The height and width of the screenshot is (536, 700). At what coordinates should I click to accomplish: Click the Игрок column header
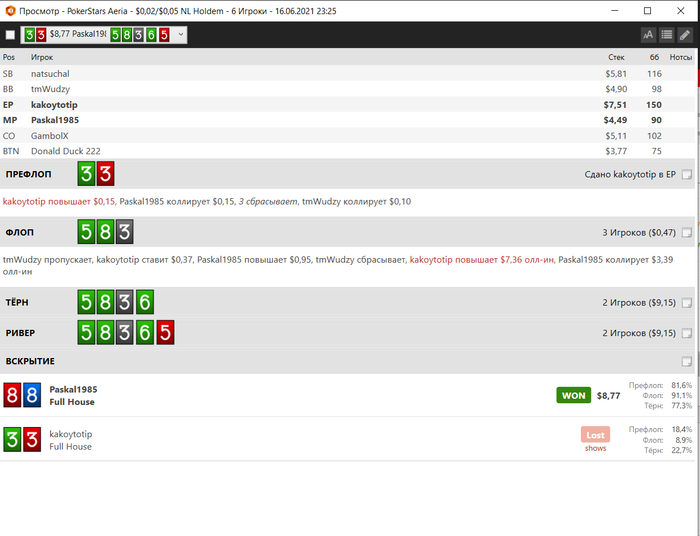coord(42,57)
